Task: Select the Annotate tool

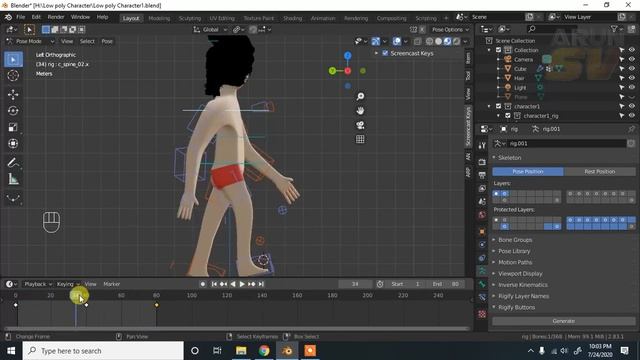Action: 13,162
